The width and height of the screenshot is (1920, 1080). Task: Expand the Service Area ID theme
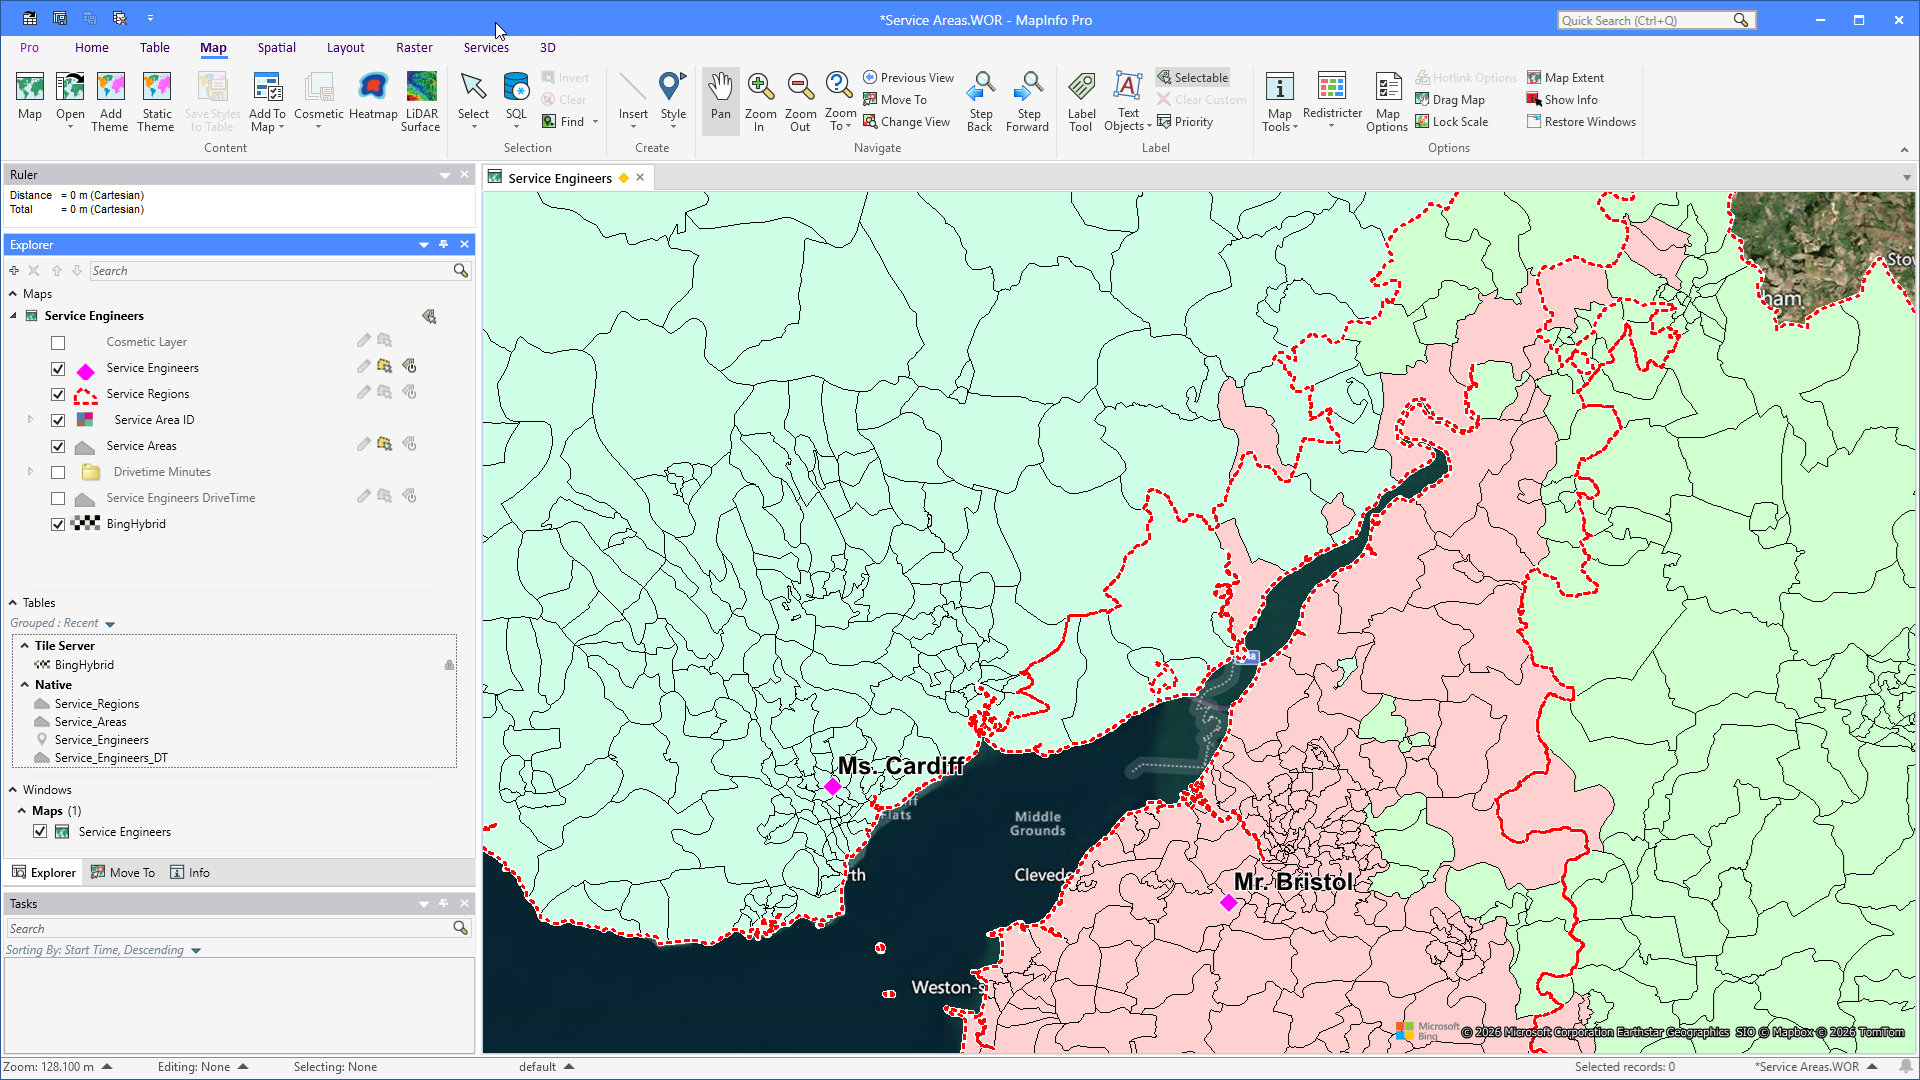tap(30, 420)
